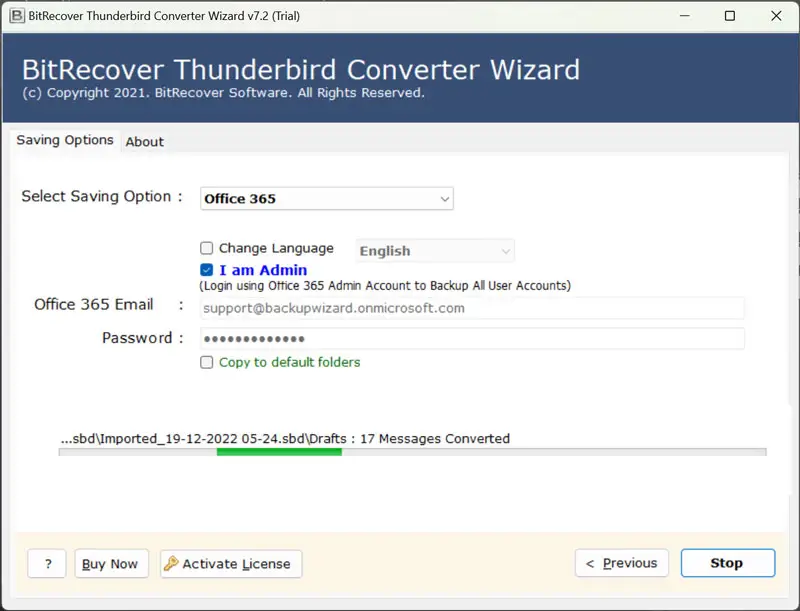Expand the English language dropdown
This screenshot has width=800, height=611.
[435, 251]
